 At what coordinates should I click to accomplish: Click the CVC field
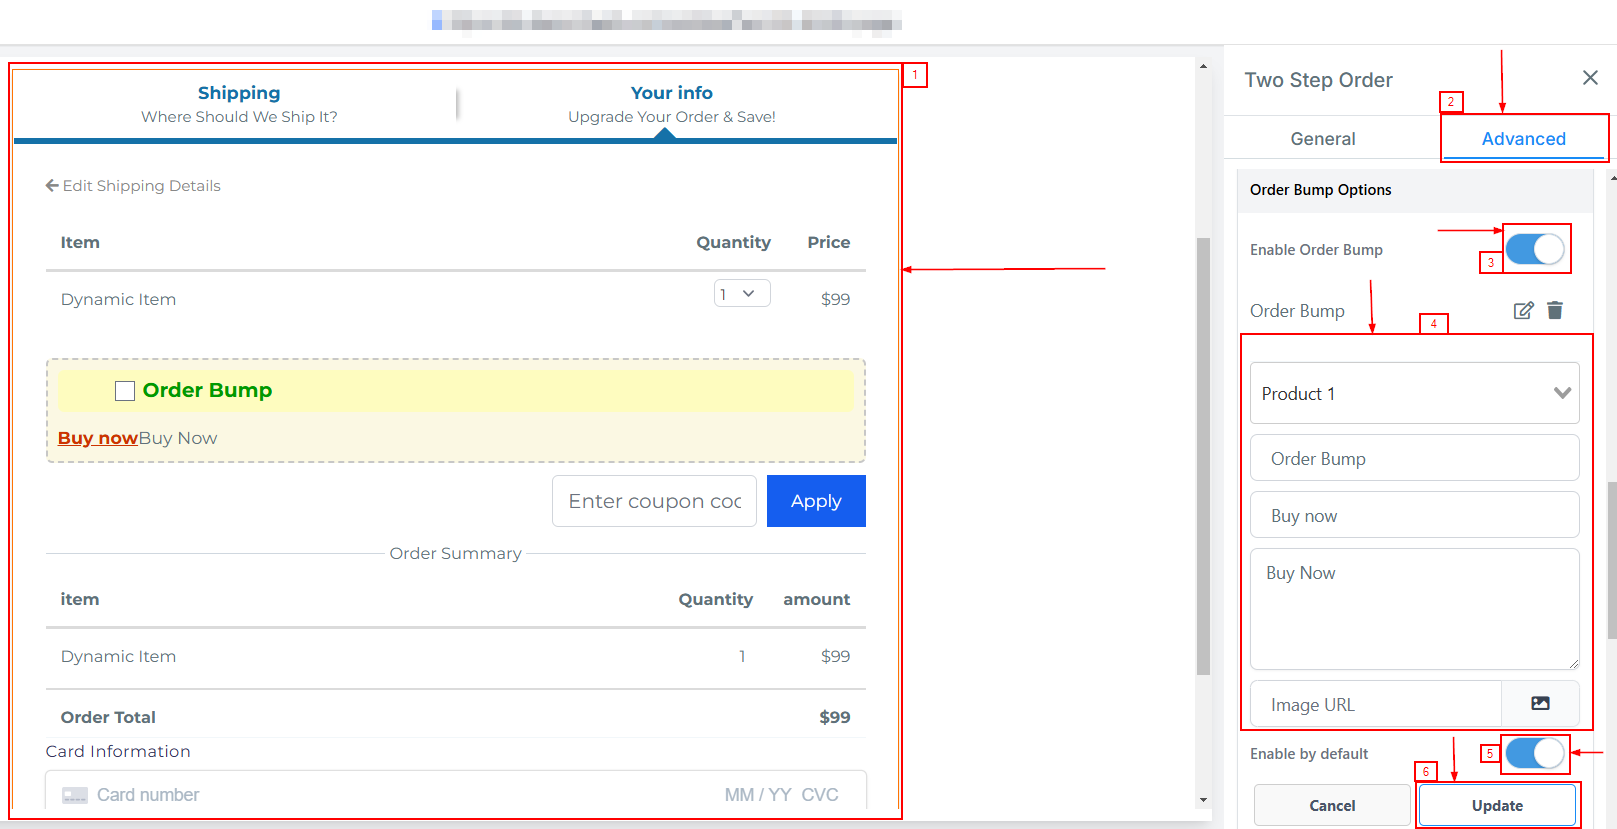(820, 795)
